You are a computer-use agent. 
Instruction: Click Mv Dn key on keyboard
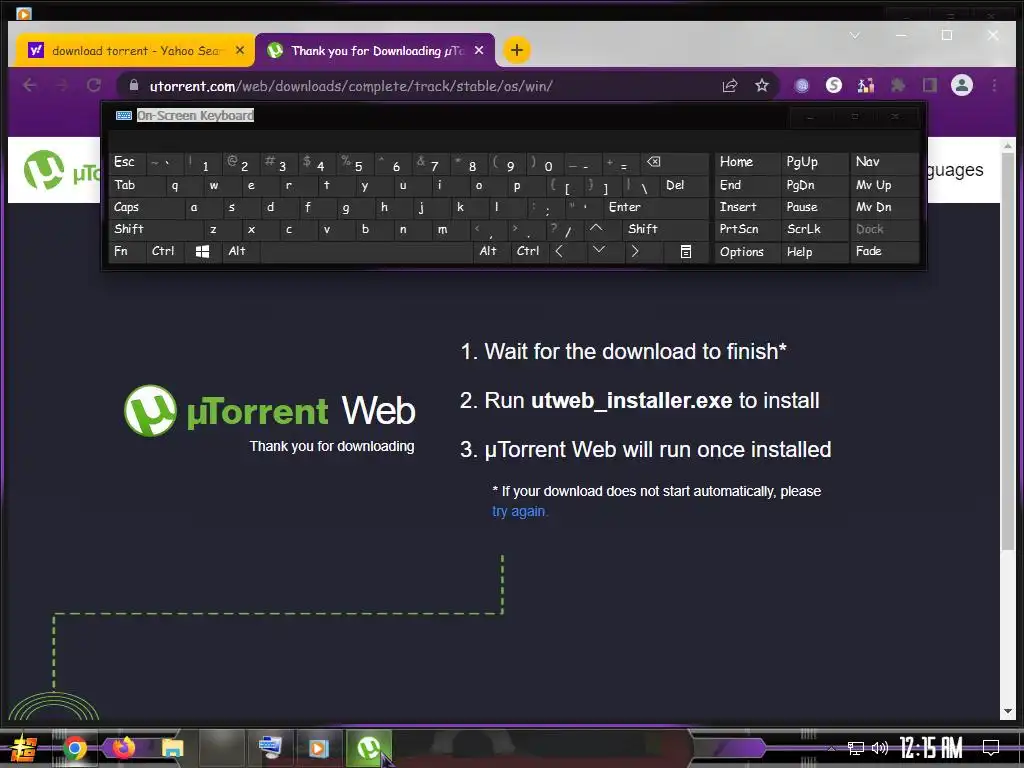[x=884, y=208]
